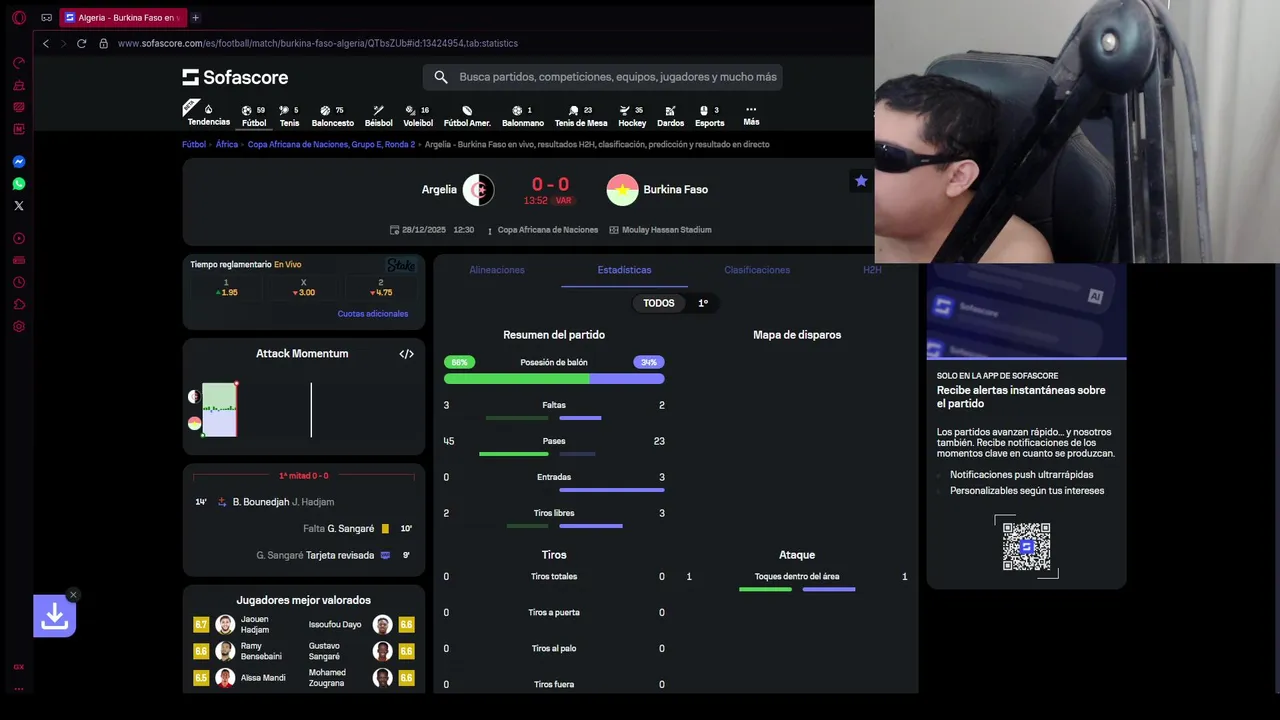The height and width of the screenshot is (720, 1280).
Task: Click the Attack Momentum graph
Action: (304, 410)
